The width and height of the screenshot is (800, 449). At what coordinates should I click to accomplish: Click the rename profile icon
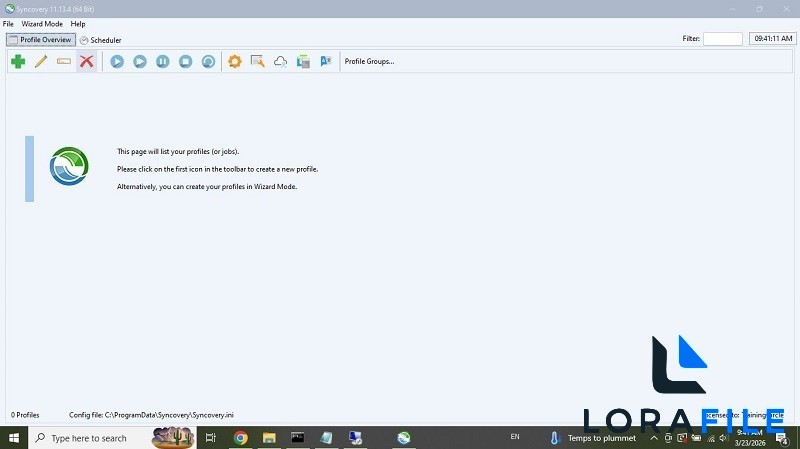click(64, 61)
